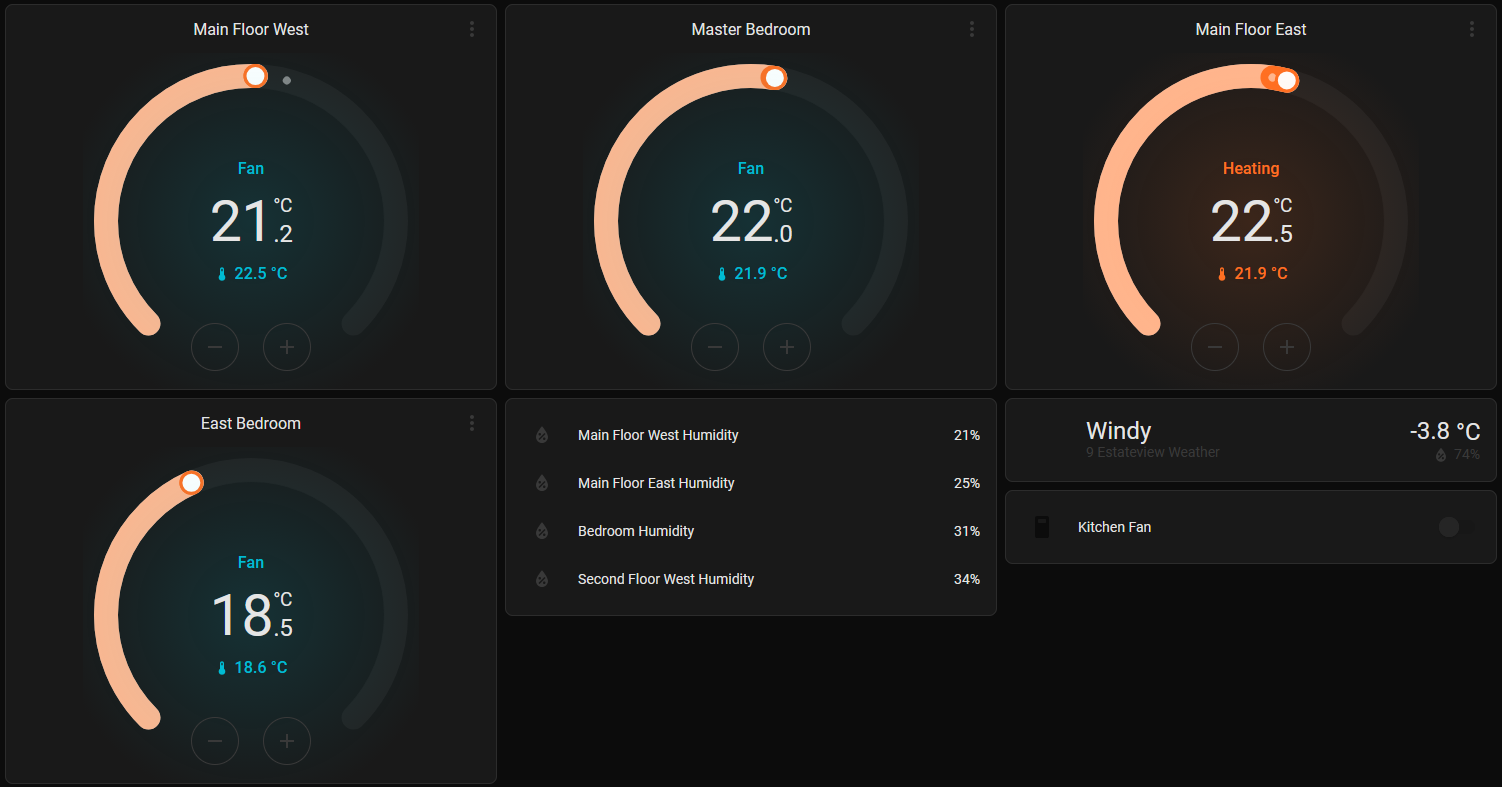Open the Master Bedroom three-dot menu

tap(971, 29)
